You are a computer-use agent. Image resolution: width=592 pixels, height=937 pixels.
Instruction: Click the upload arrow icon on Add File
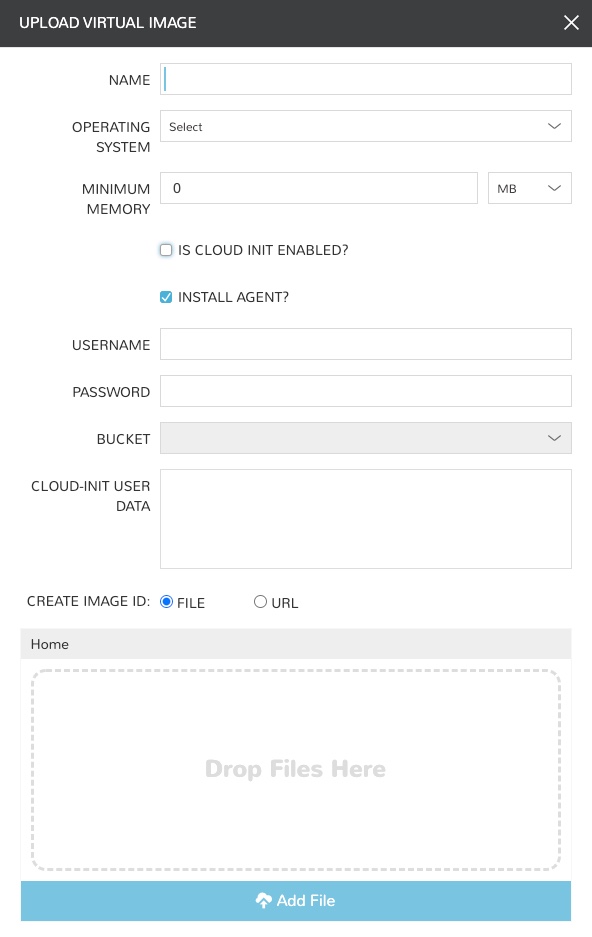264,900
